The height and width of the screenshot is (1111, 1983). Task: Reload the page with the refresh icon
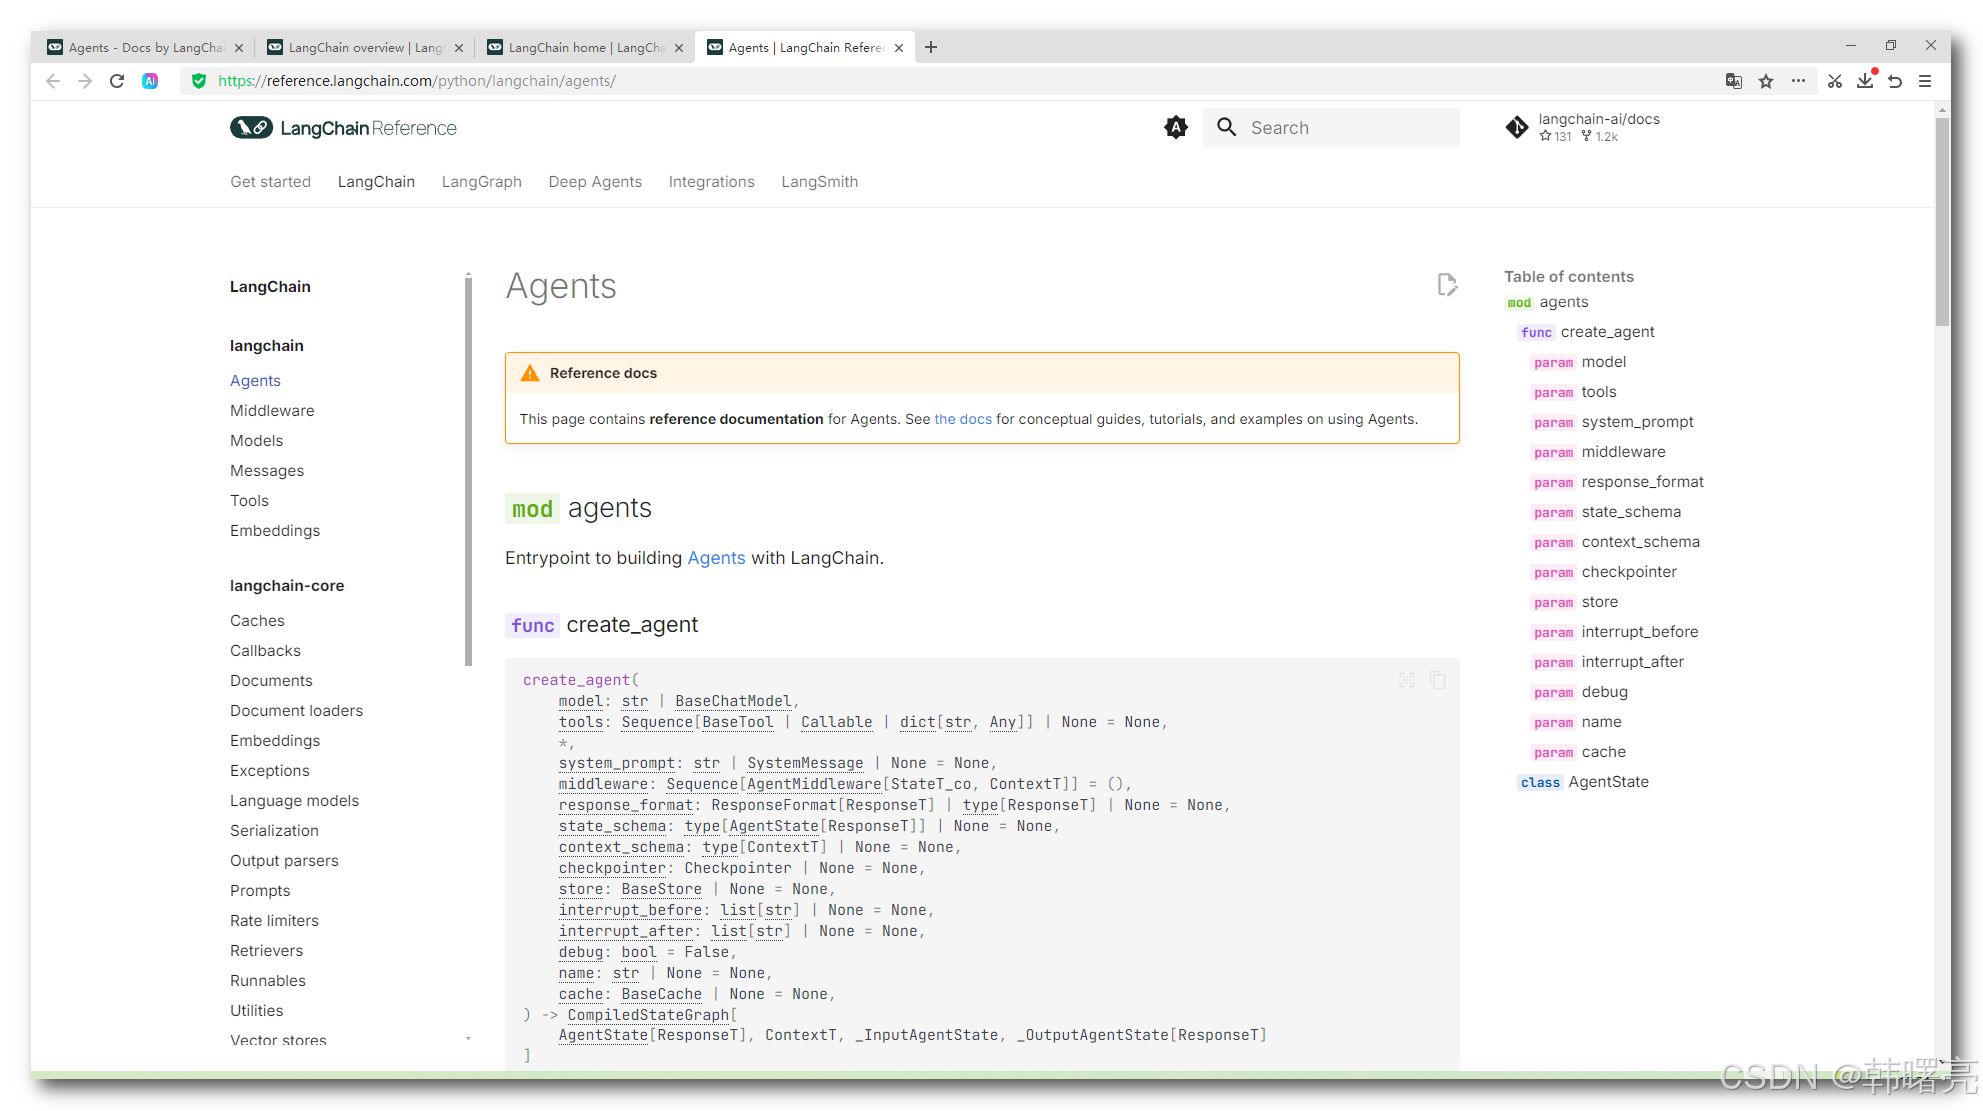point(117,81)
